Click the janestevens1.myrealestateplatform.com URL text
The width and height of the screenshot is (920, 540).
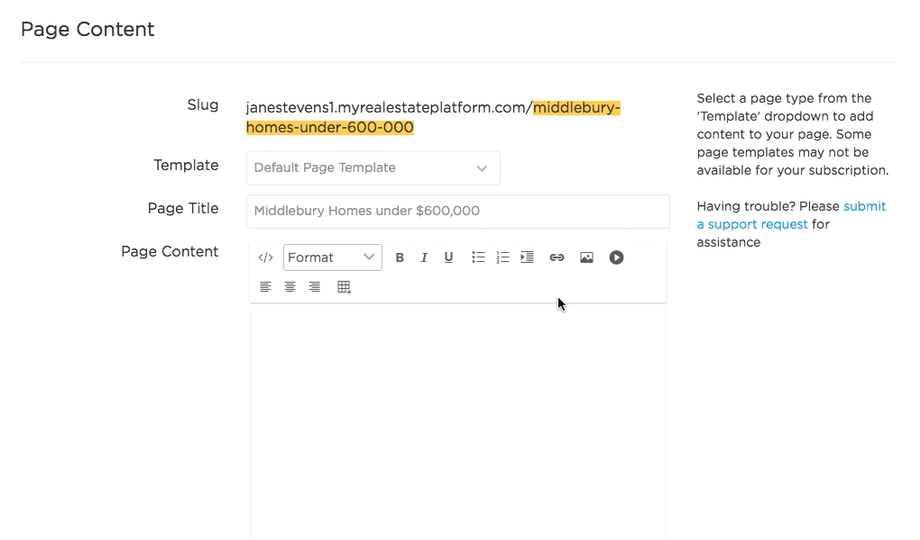[389, 108]
